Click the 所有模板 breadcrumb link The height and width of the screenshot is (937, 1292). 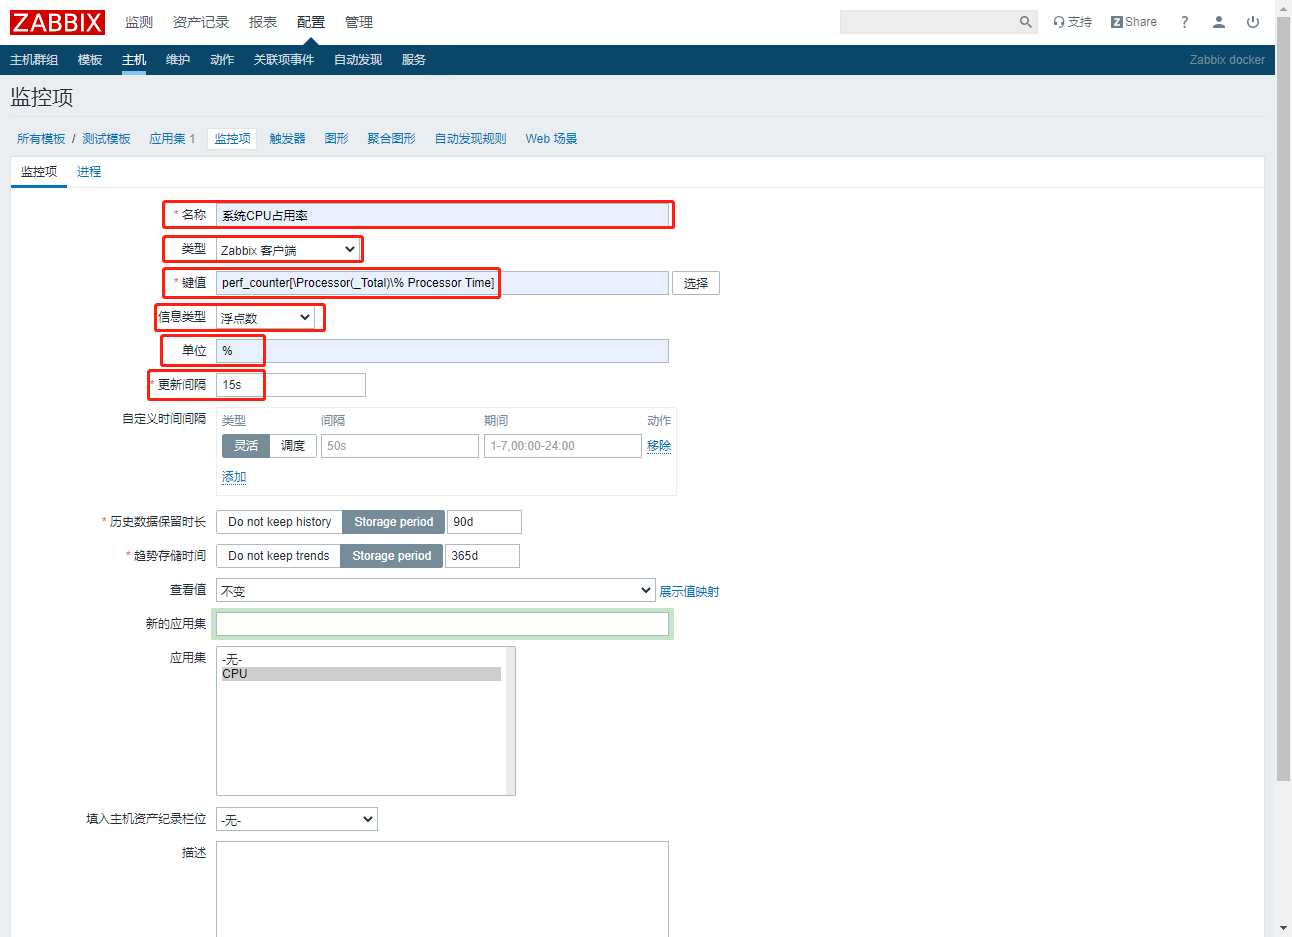coord(41,139)
